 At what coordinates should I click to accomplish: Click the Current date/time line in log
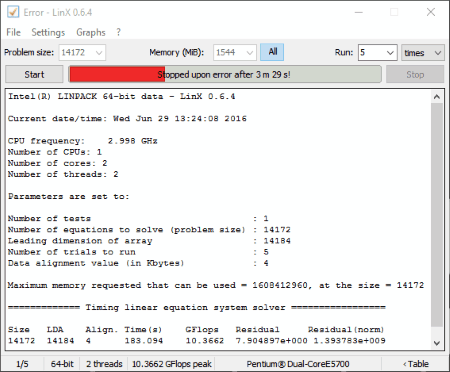[127, 119]
